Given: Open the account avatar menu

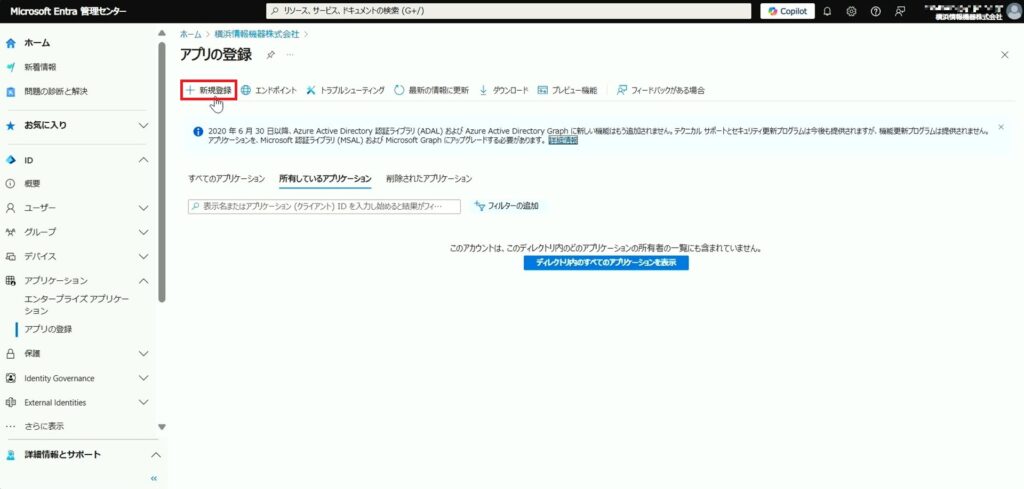Looking at the screenshot, I should coord(1014,11).
